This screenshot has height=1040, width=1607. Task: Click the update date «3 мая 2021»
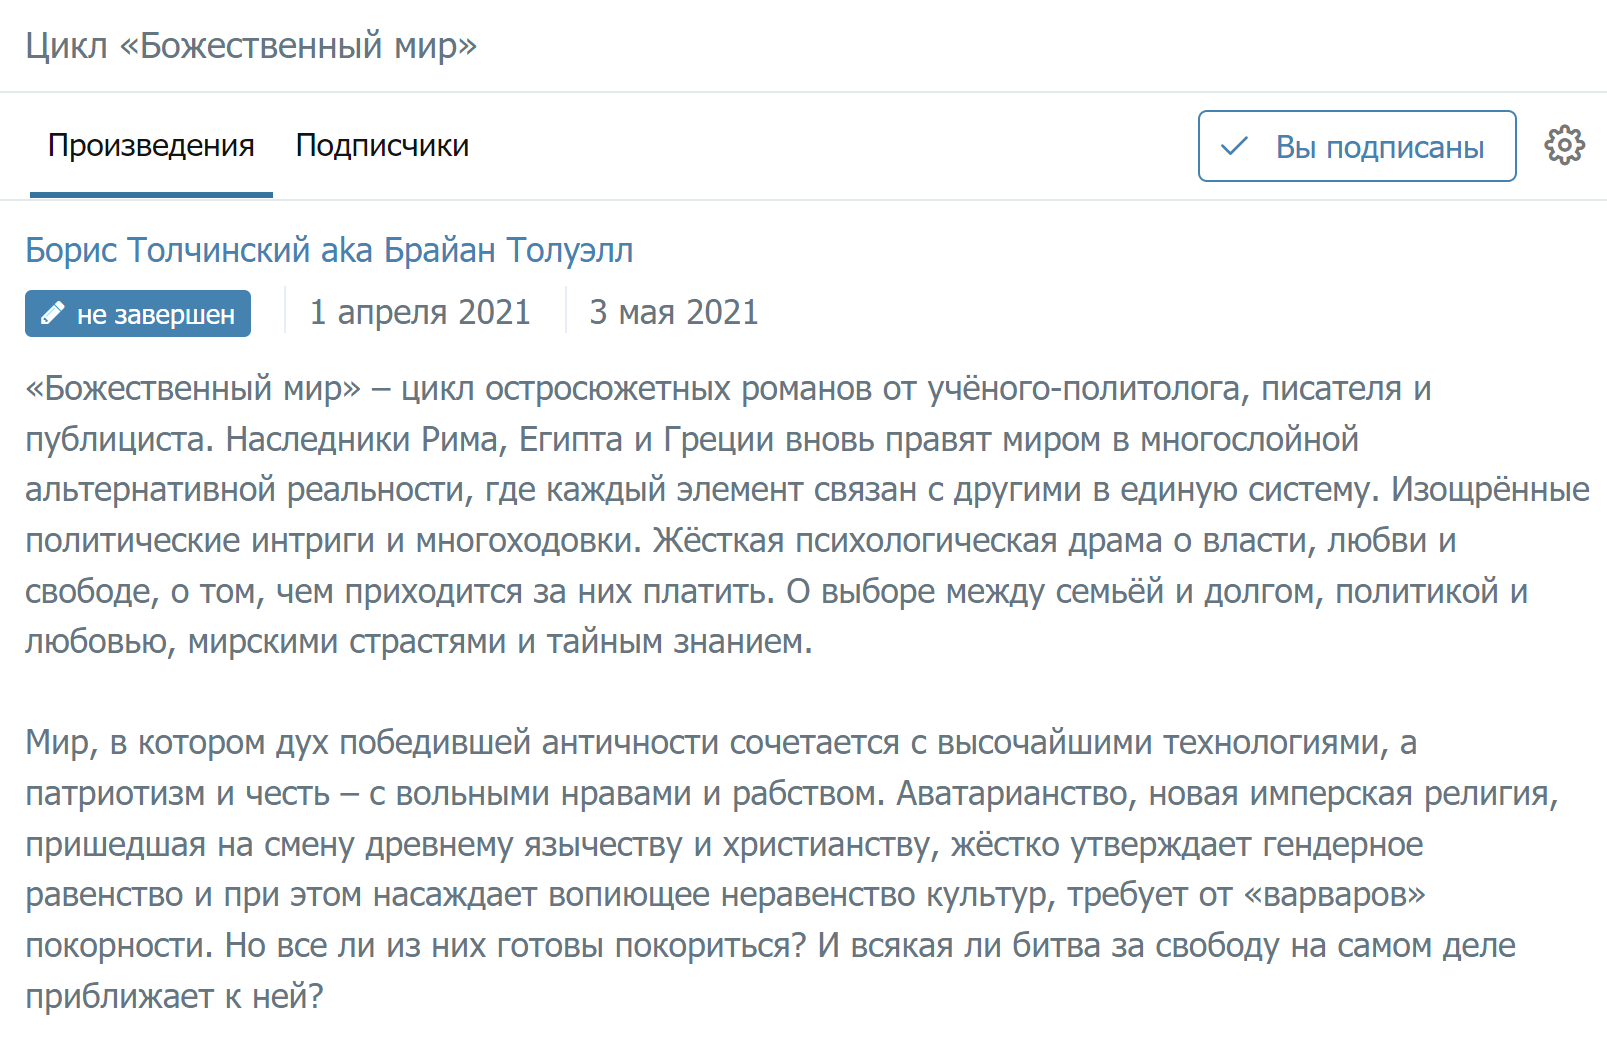click(x=673, y=312)
